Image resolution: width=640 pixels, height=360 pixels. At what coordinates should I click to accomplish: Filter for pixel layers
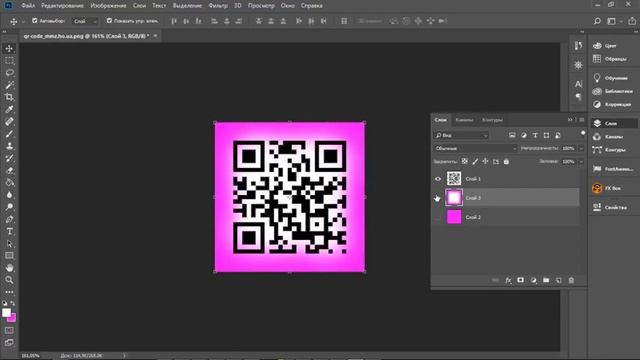[512, 135]
